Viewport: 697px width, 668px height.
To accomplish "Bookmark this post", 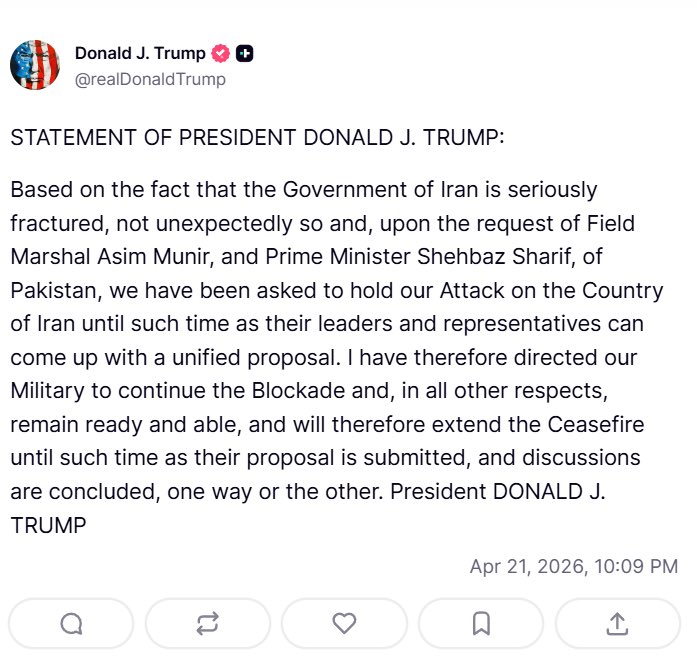I will coord(481,623).
